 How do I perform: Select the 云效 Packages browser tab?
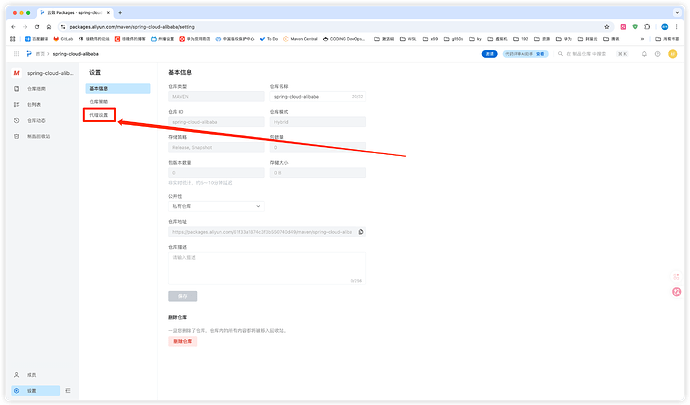(75, 13)
